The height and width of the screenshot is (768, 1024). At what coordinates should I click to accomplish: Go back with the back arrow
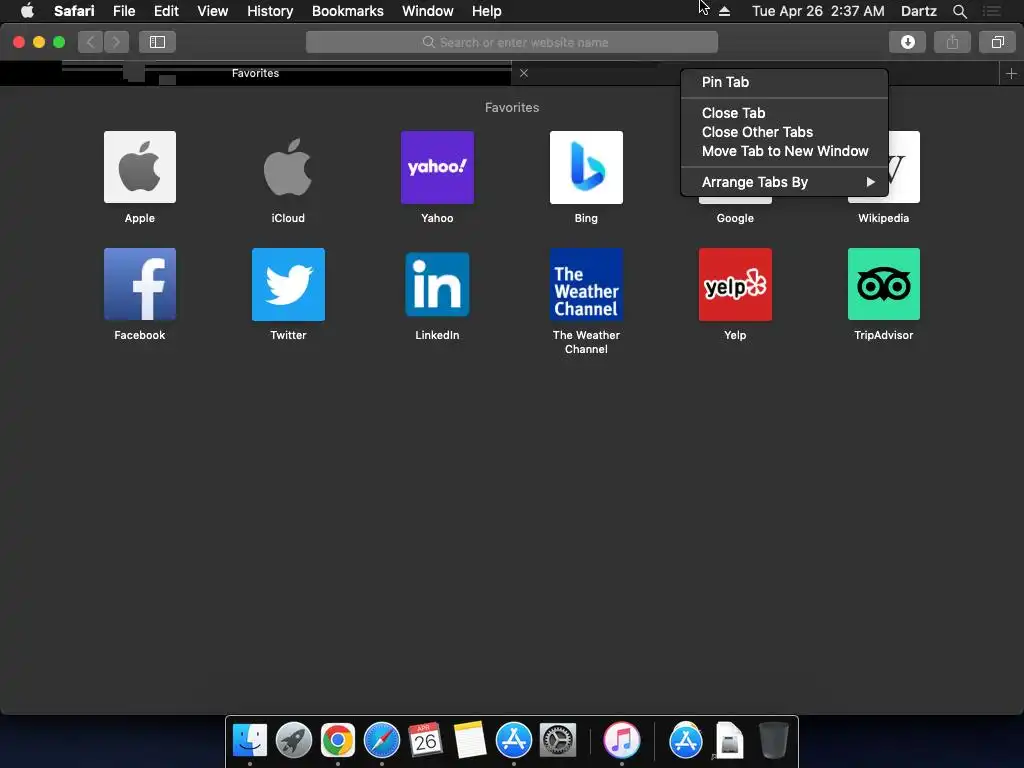91,42
